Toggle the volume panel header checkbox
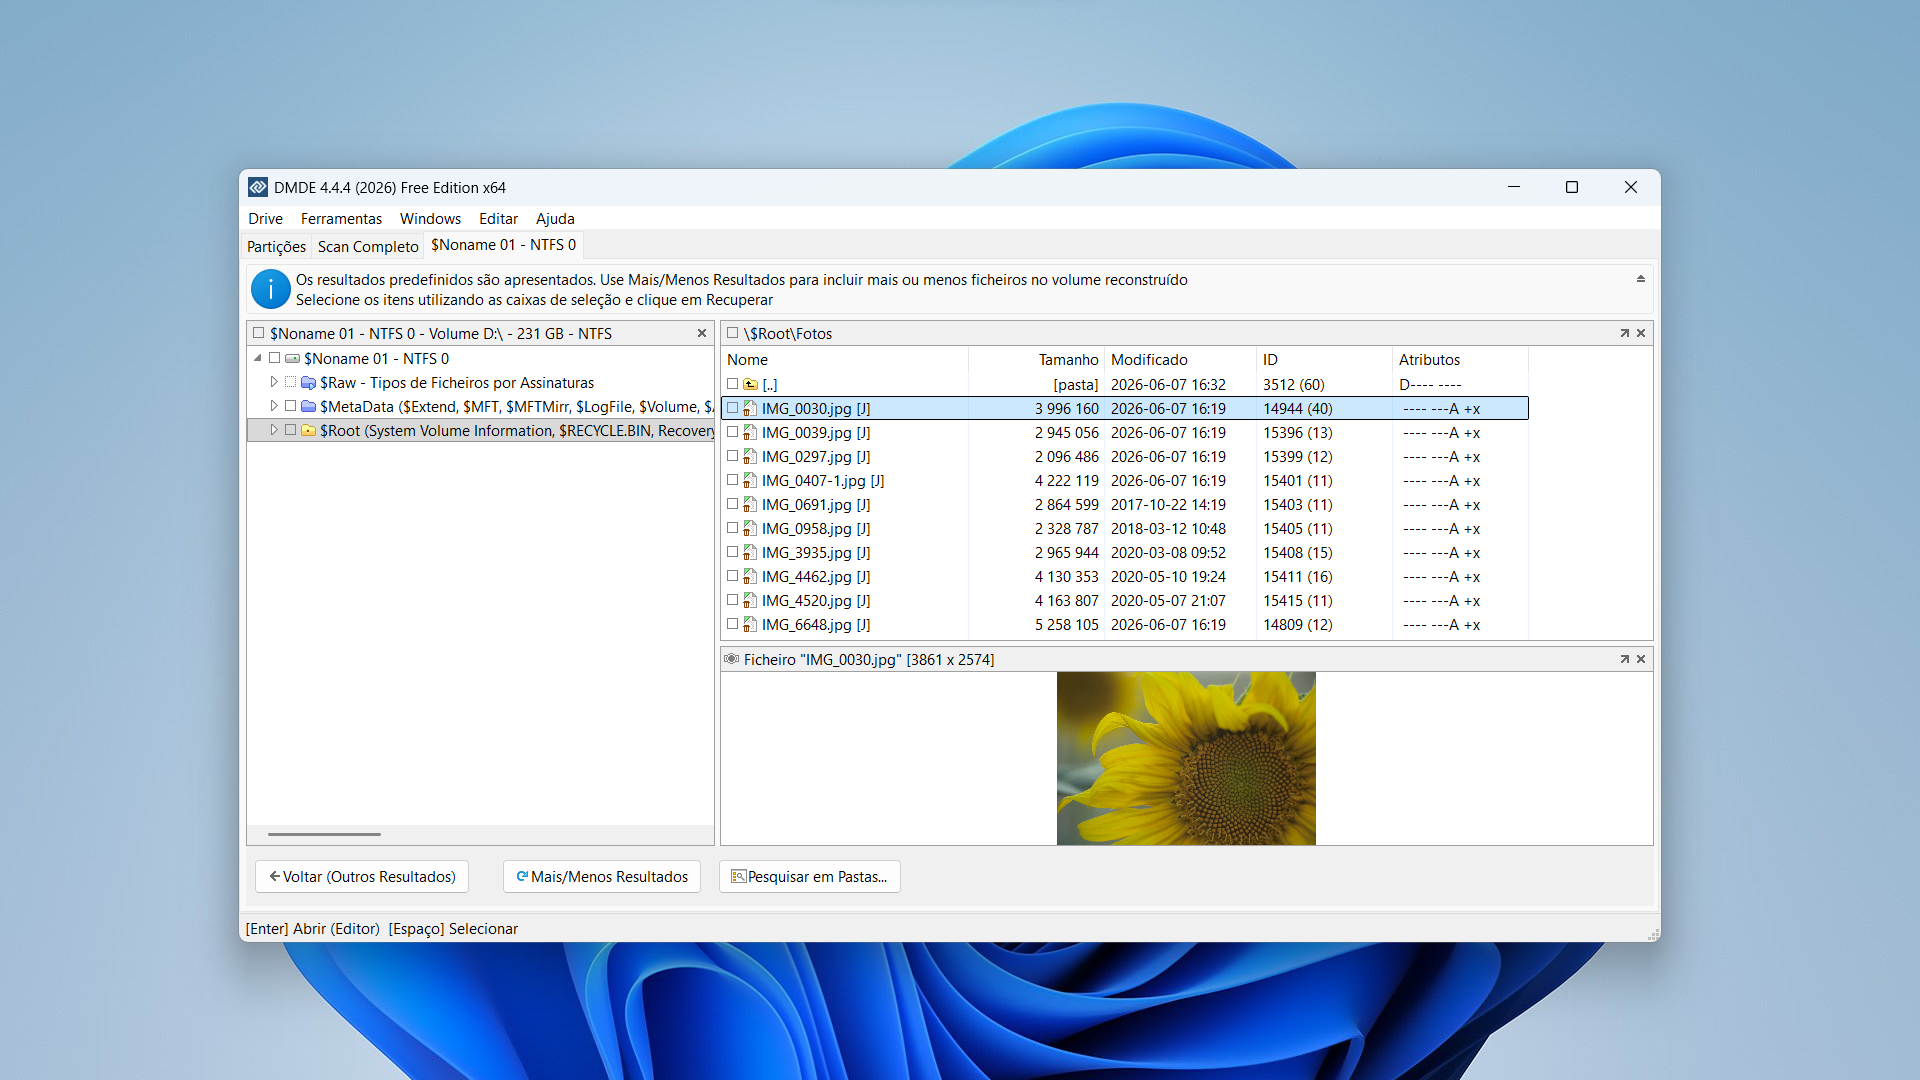Viewport: 1920px width, 1080px height. [x=259, y=333]
